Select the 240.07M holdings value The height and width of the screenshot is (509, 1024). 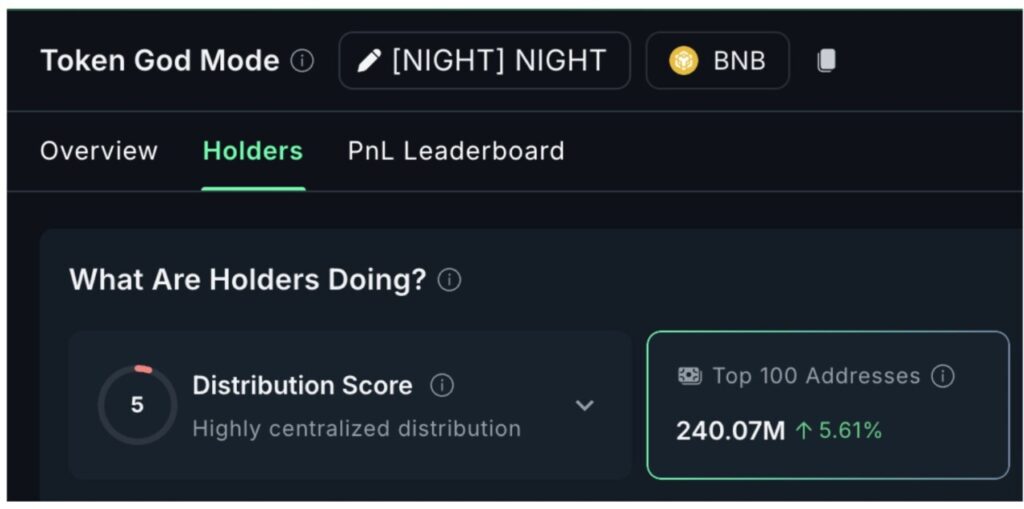730,431
